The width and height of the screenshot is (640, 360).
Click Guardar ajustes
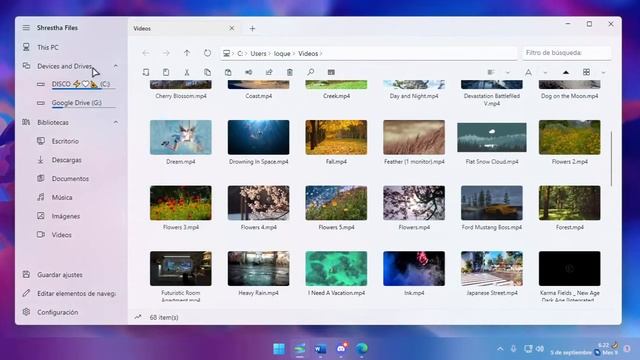click(60, 275)
